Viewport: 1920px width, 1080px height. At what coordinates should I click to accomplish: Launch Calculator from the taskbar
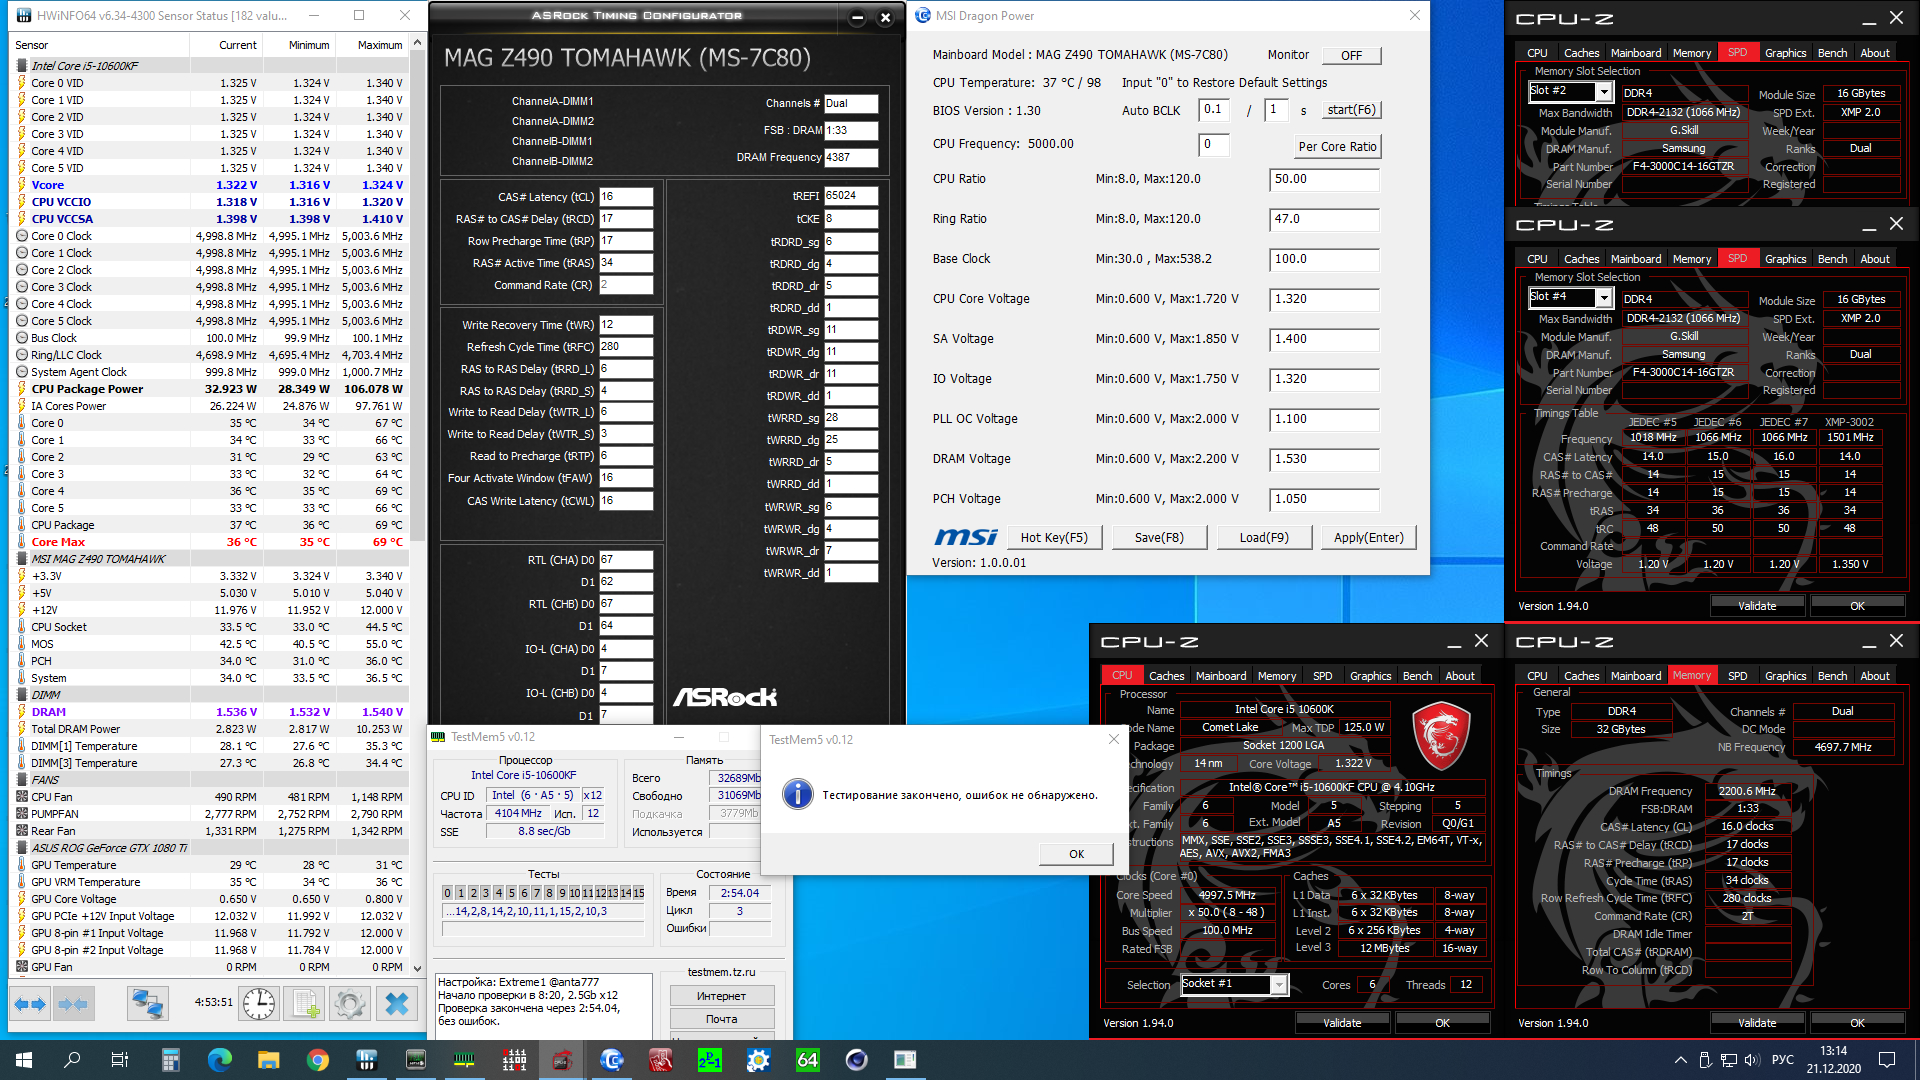(170, 1060)
